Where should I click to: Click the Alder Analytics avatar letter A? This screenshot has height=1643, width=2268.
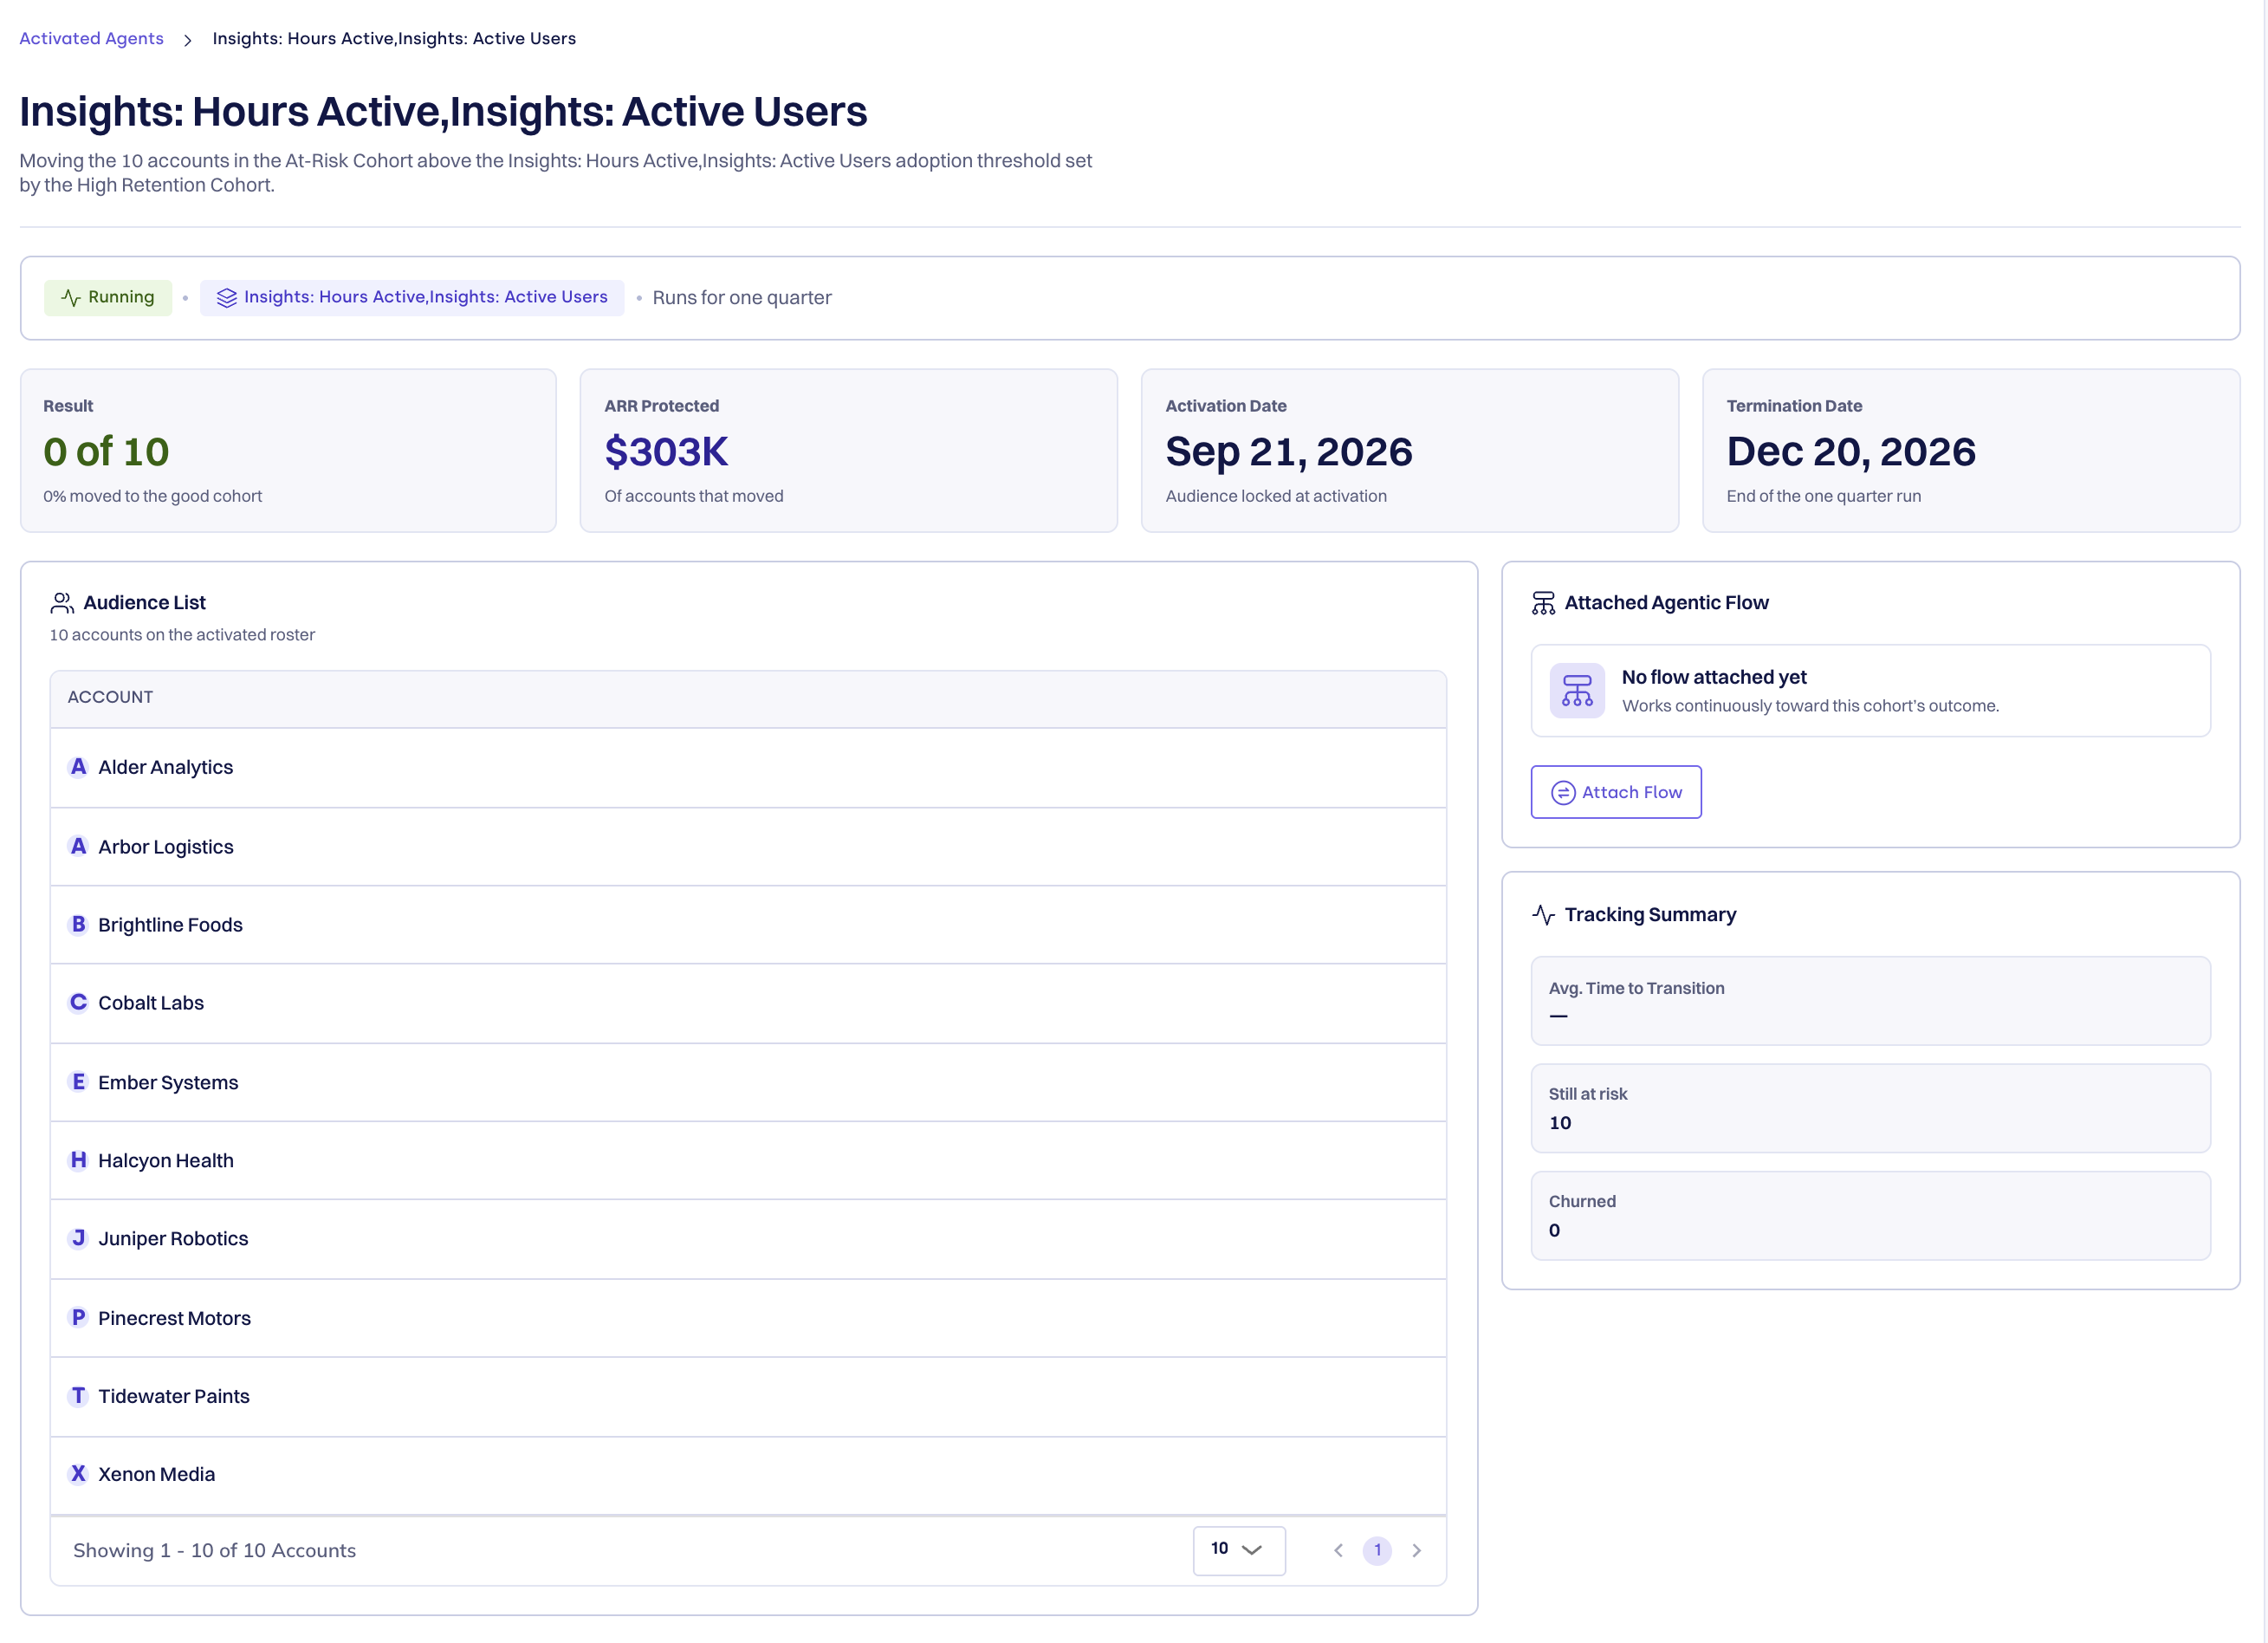click(78, 767)
